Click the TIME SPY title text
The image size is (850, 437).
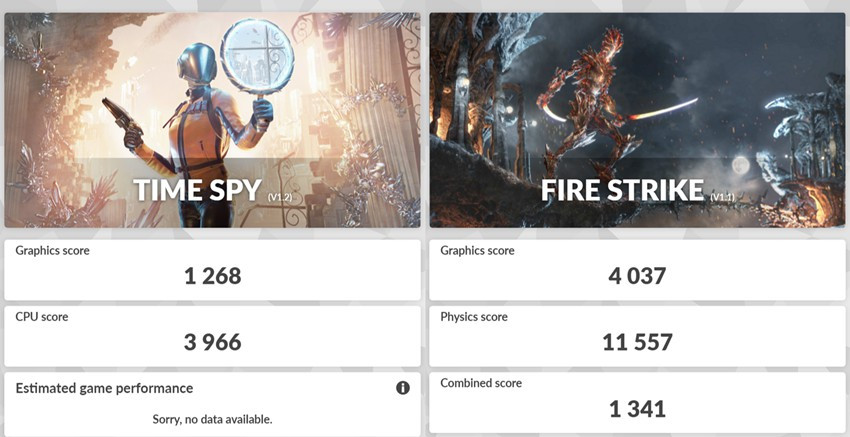coord(197,190)
